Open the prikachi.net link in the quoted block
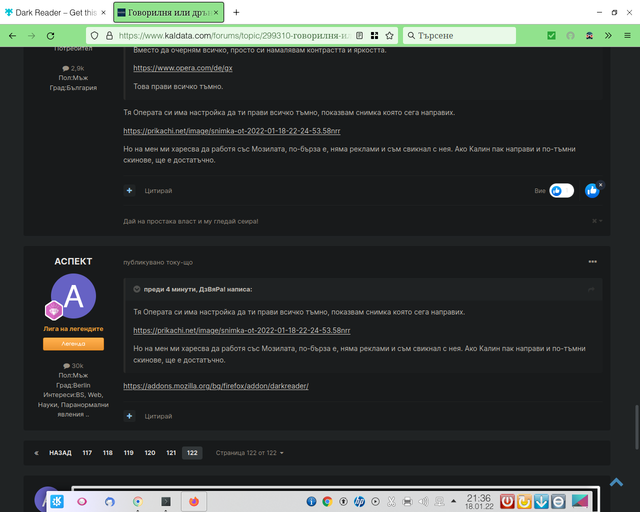Viewport: 640px width, 512px height. coord(242,330)
